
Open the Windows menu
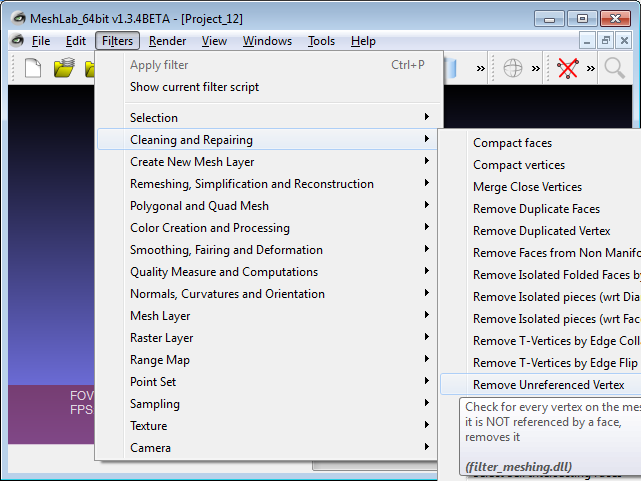tap(267, 41)
